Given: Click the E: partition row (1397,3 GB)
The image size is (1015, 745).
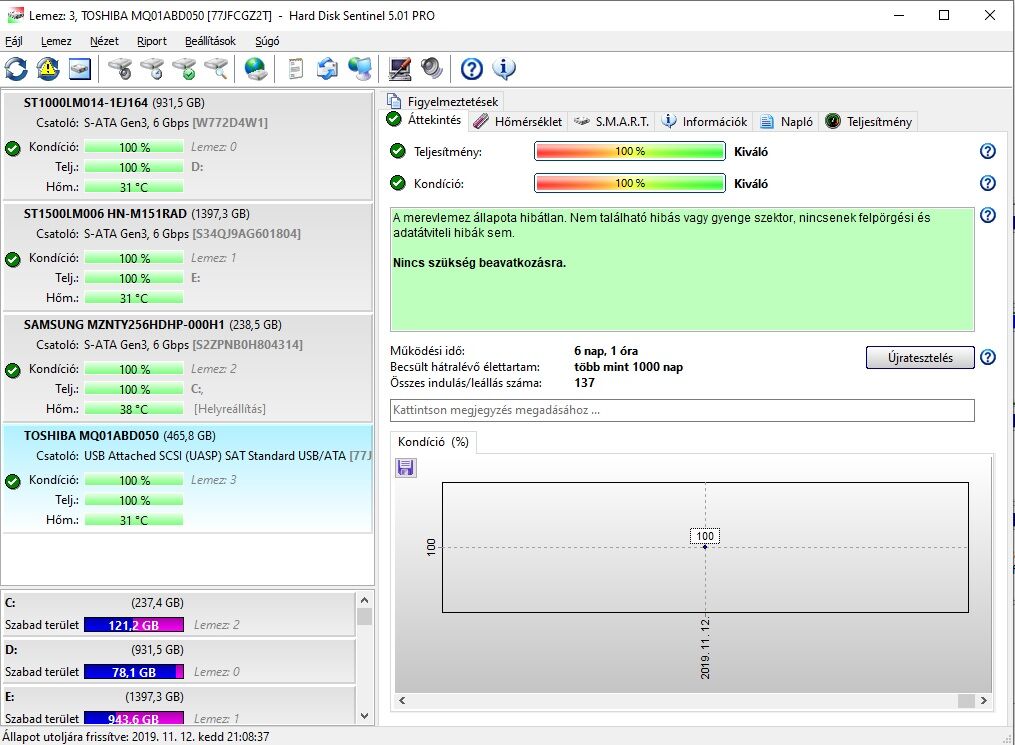Looking at the screenshot, I should (x=179, y=707).
